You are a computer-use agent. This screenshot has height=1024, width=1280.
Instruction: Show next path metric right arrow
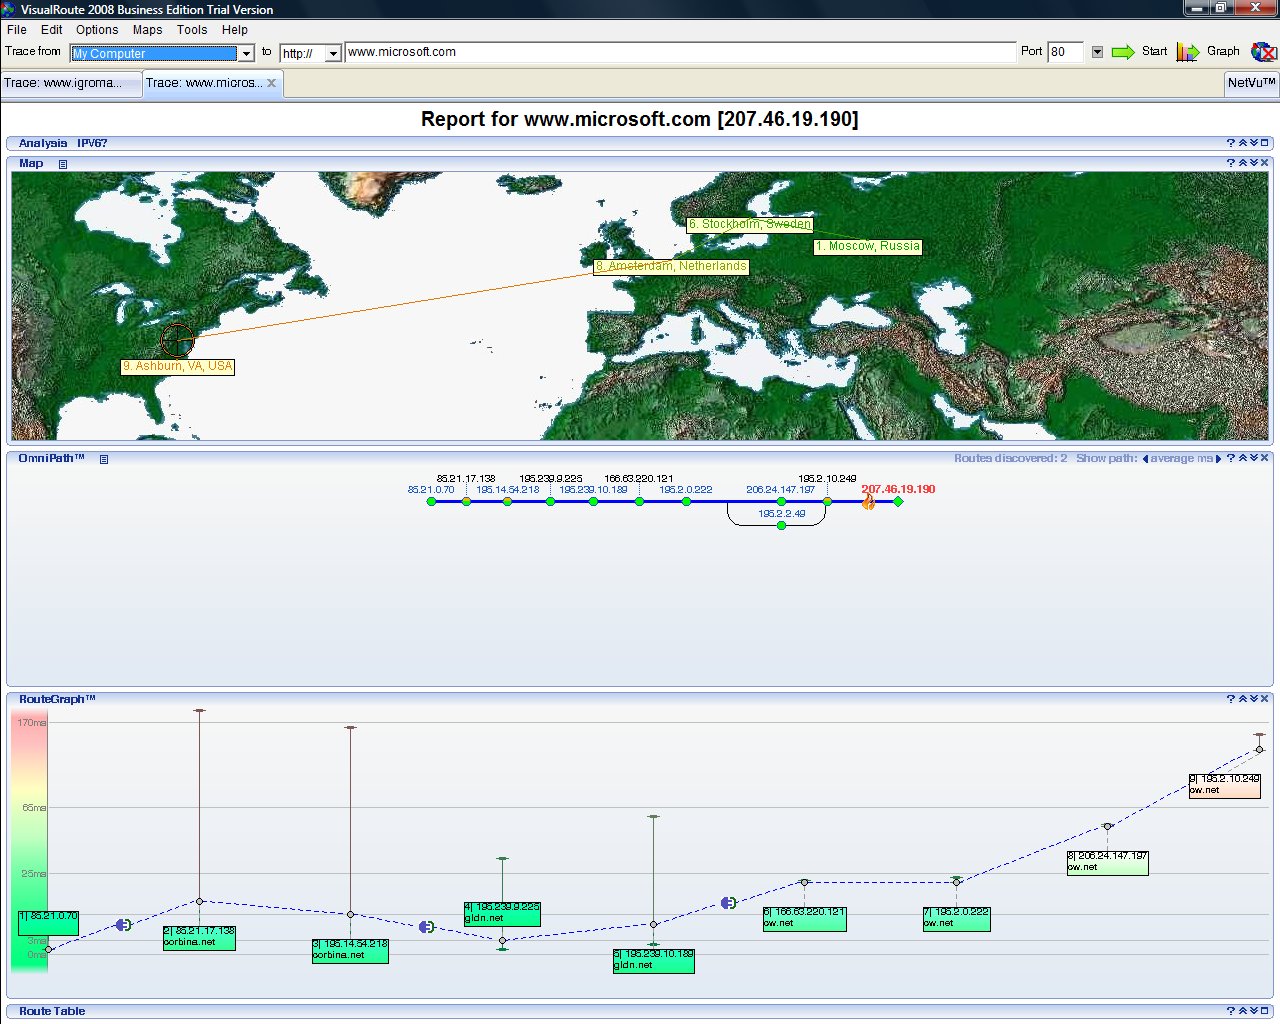pyautogui.click(x=1218, y=459)
